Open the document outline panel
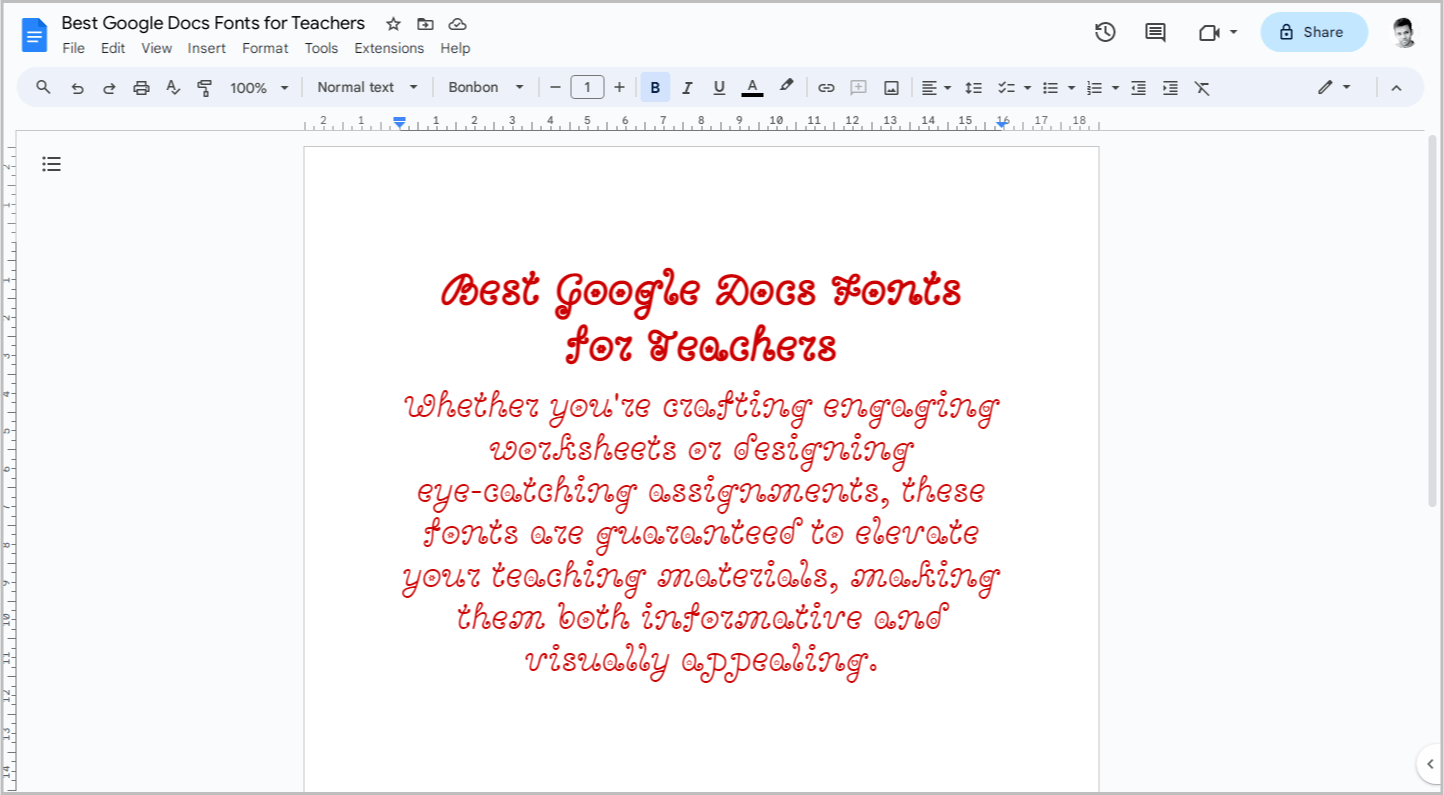The width and height of the screenshot is (1444, 795). click(x=51, y=163)
